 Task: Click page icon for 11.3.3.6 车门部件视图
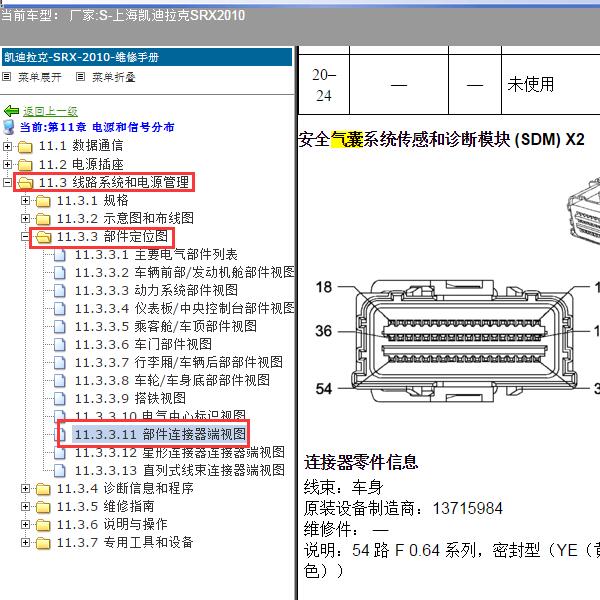pyautogui.click(x=60, y=345)
